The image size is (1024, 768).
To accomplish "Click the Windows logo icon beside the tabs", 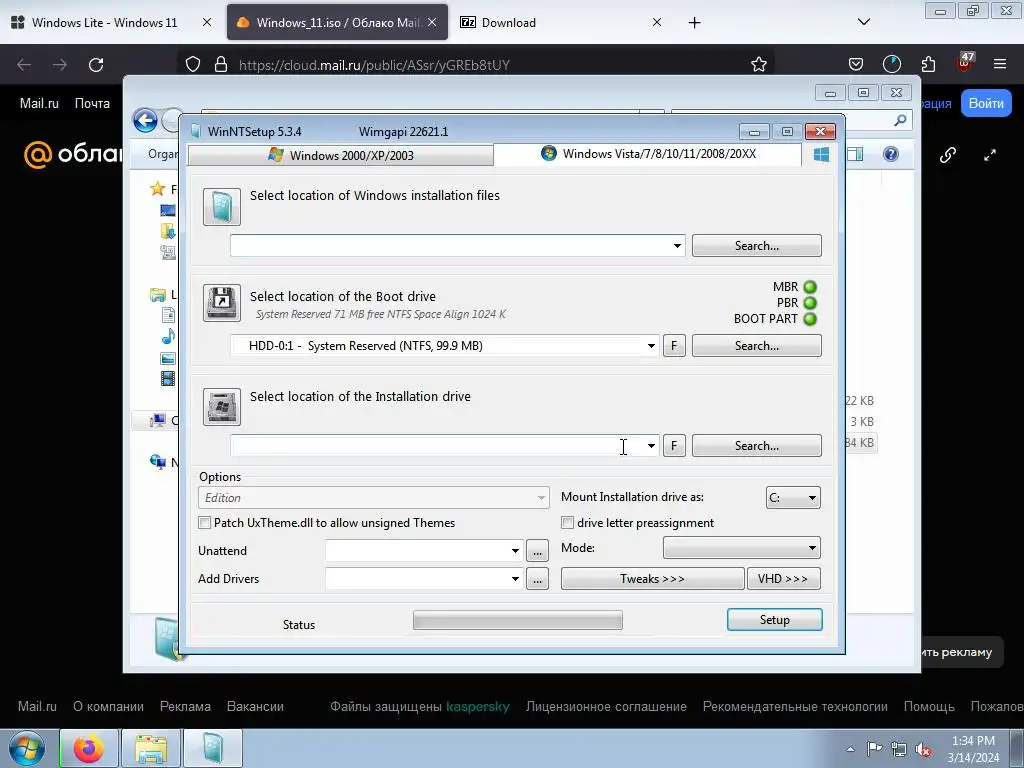I will (x=821, y=154).
